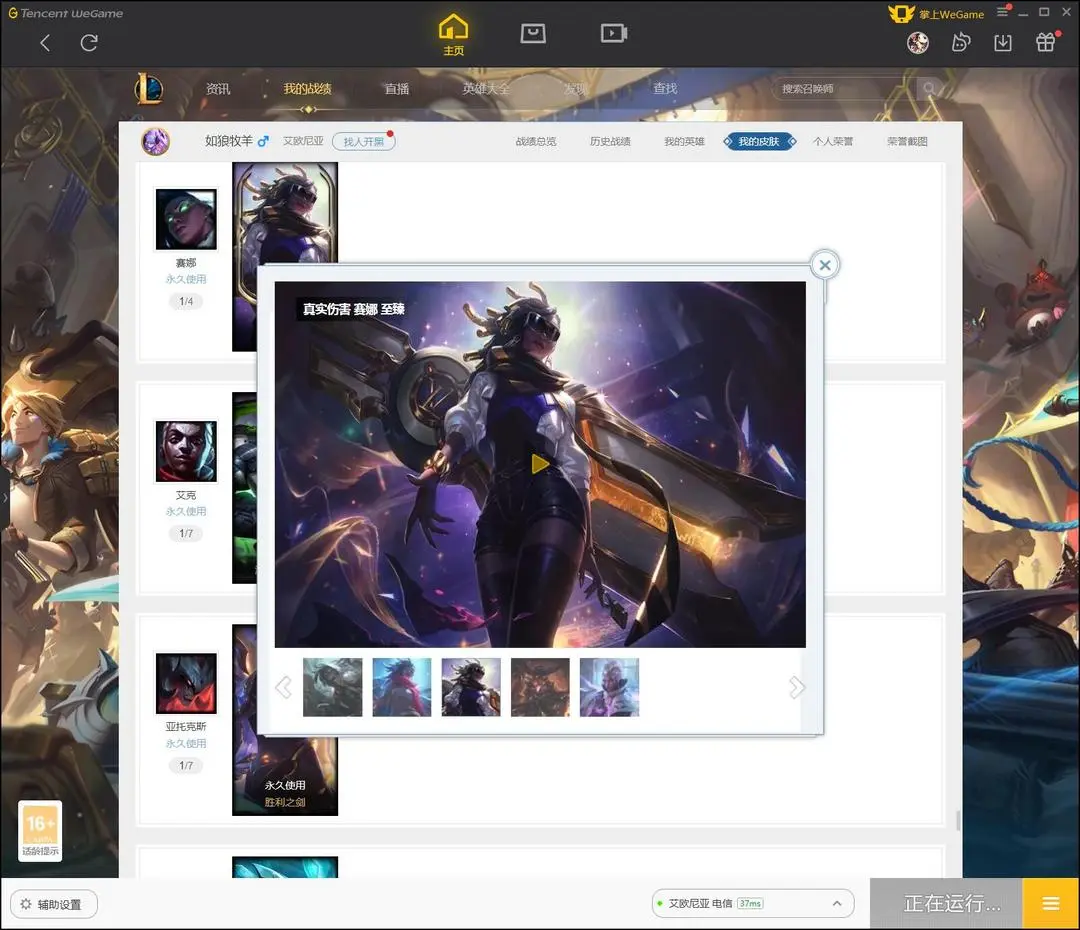Image resolution: width=1080 pixels, height=930 pixels.
Task: Click the Tencent WeGame logo
Action: coord(65,13)
